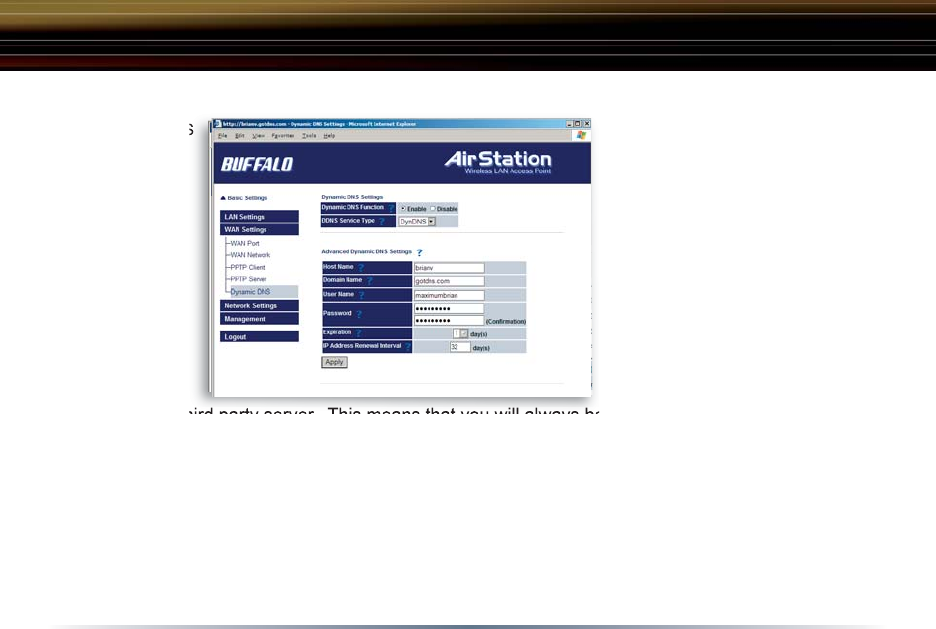936x629 pixels.
Task: Click help icon next to Domain Name
Action: 369,280
